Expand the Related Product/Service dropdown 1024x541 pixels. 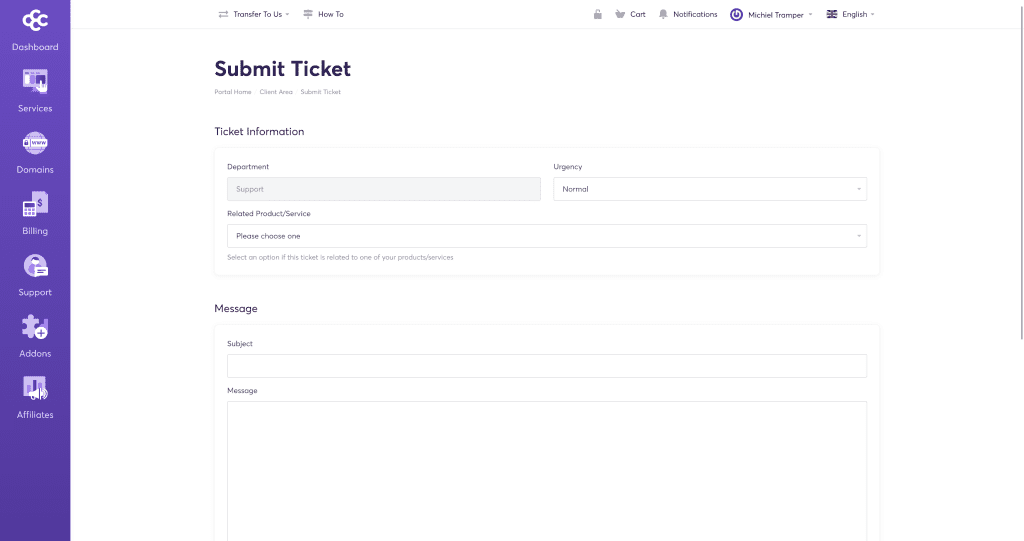click(x=547, y=236)
